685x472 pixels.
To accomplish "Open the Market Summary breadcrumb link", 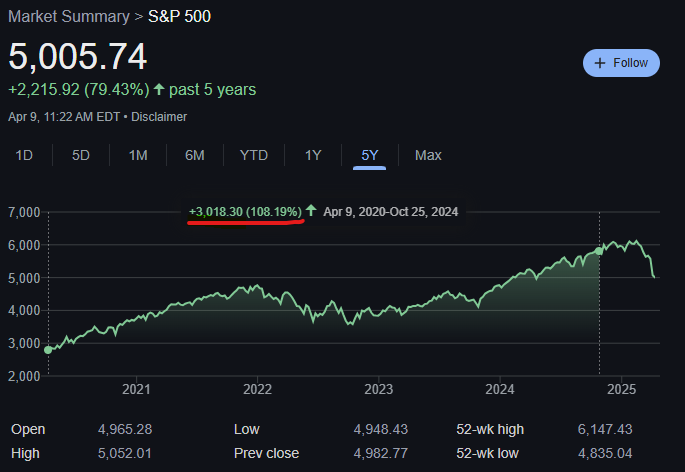I will pos(69,17).
